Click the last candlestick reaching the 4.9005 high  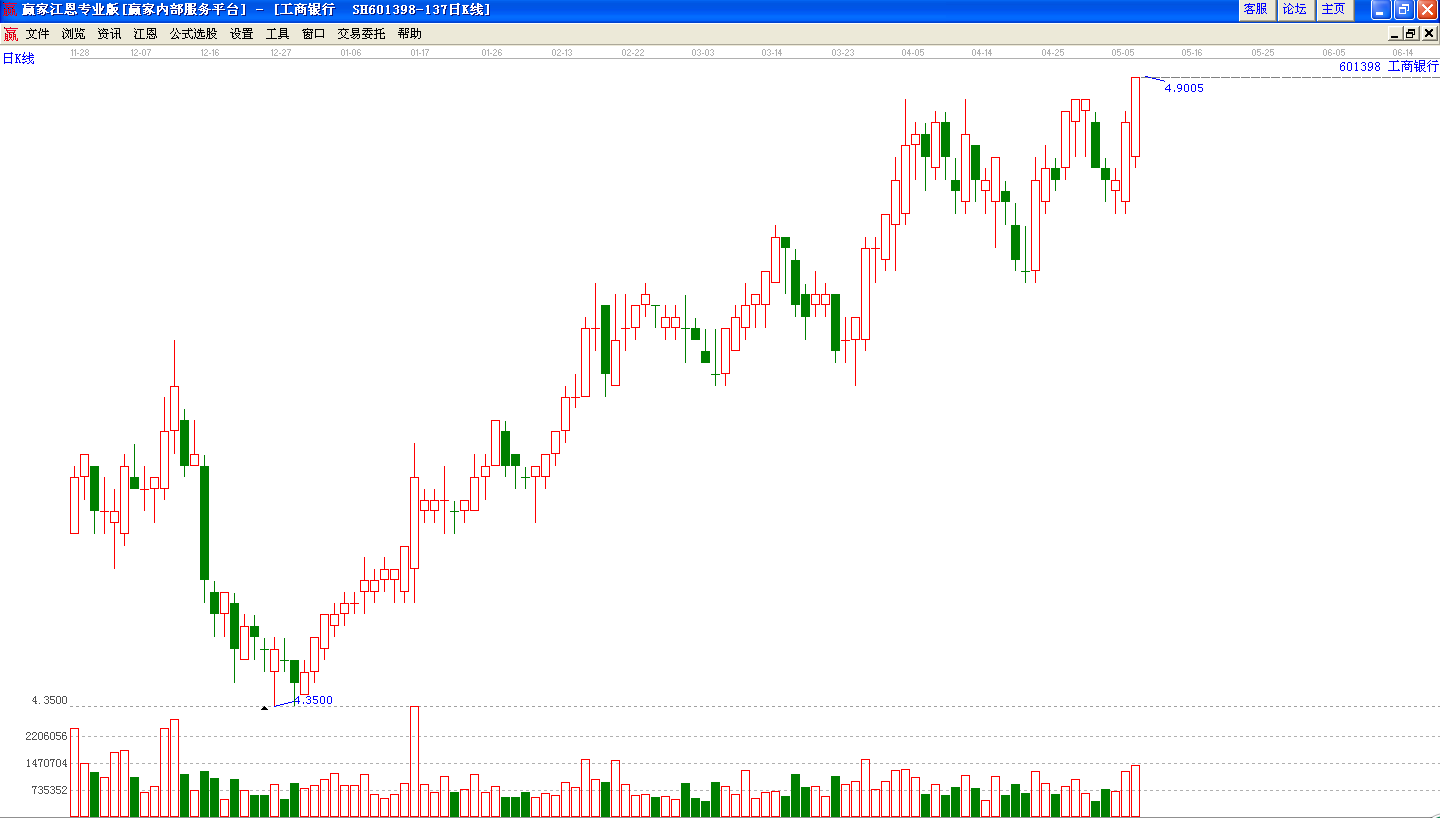coord(1135,122)
